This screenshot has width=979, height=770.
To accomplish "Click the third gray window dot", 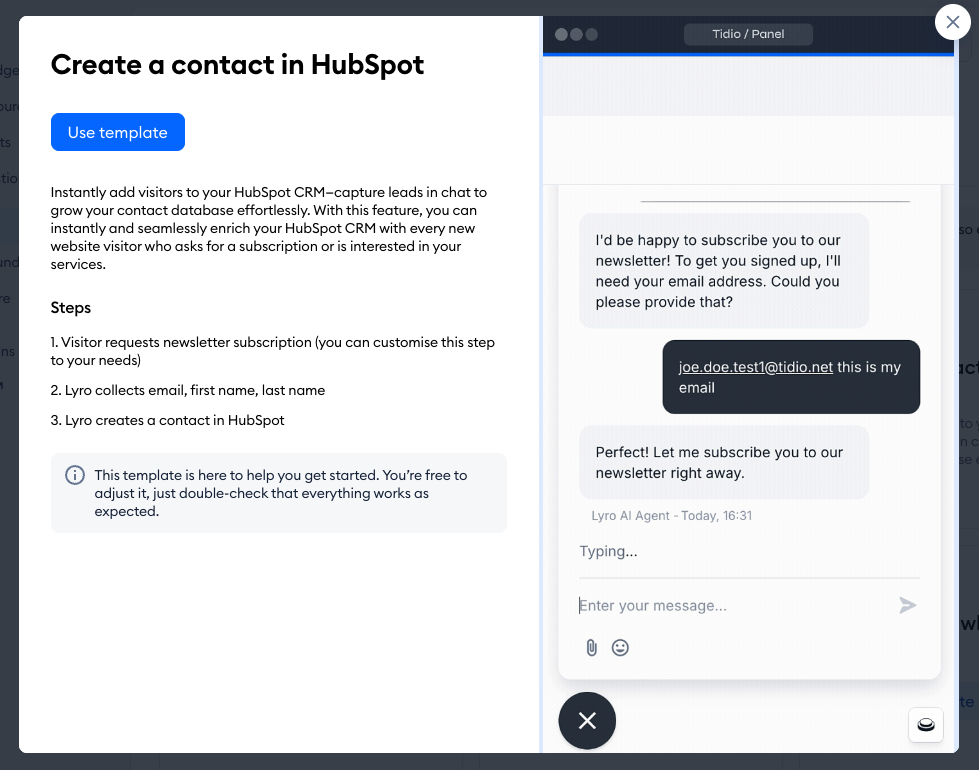I will pos(591,34).
